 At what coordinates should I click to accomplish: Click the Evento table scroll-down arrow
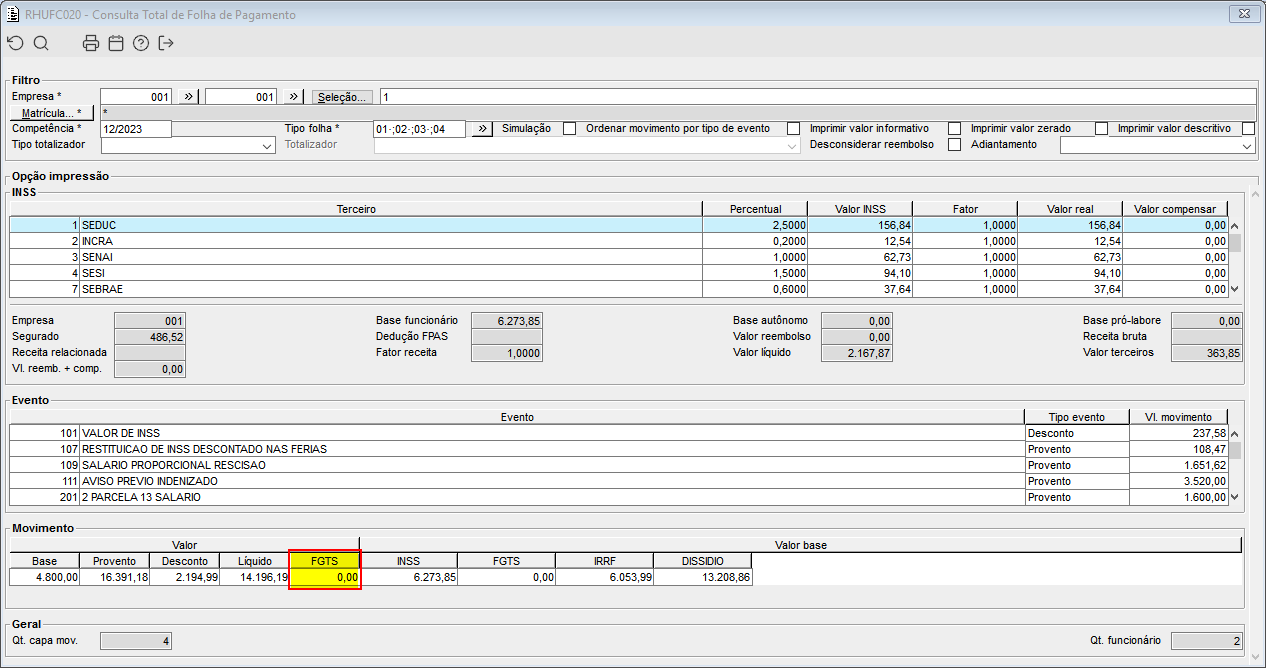(1235, 497)
